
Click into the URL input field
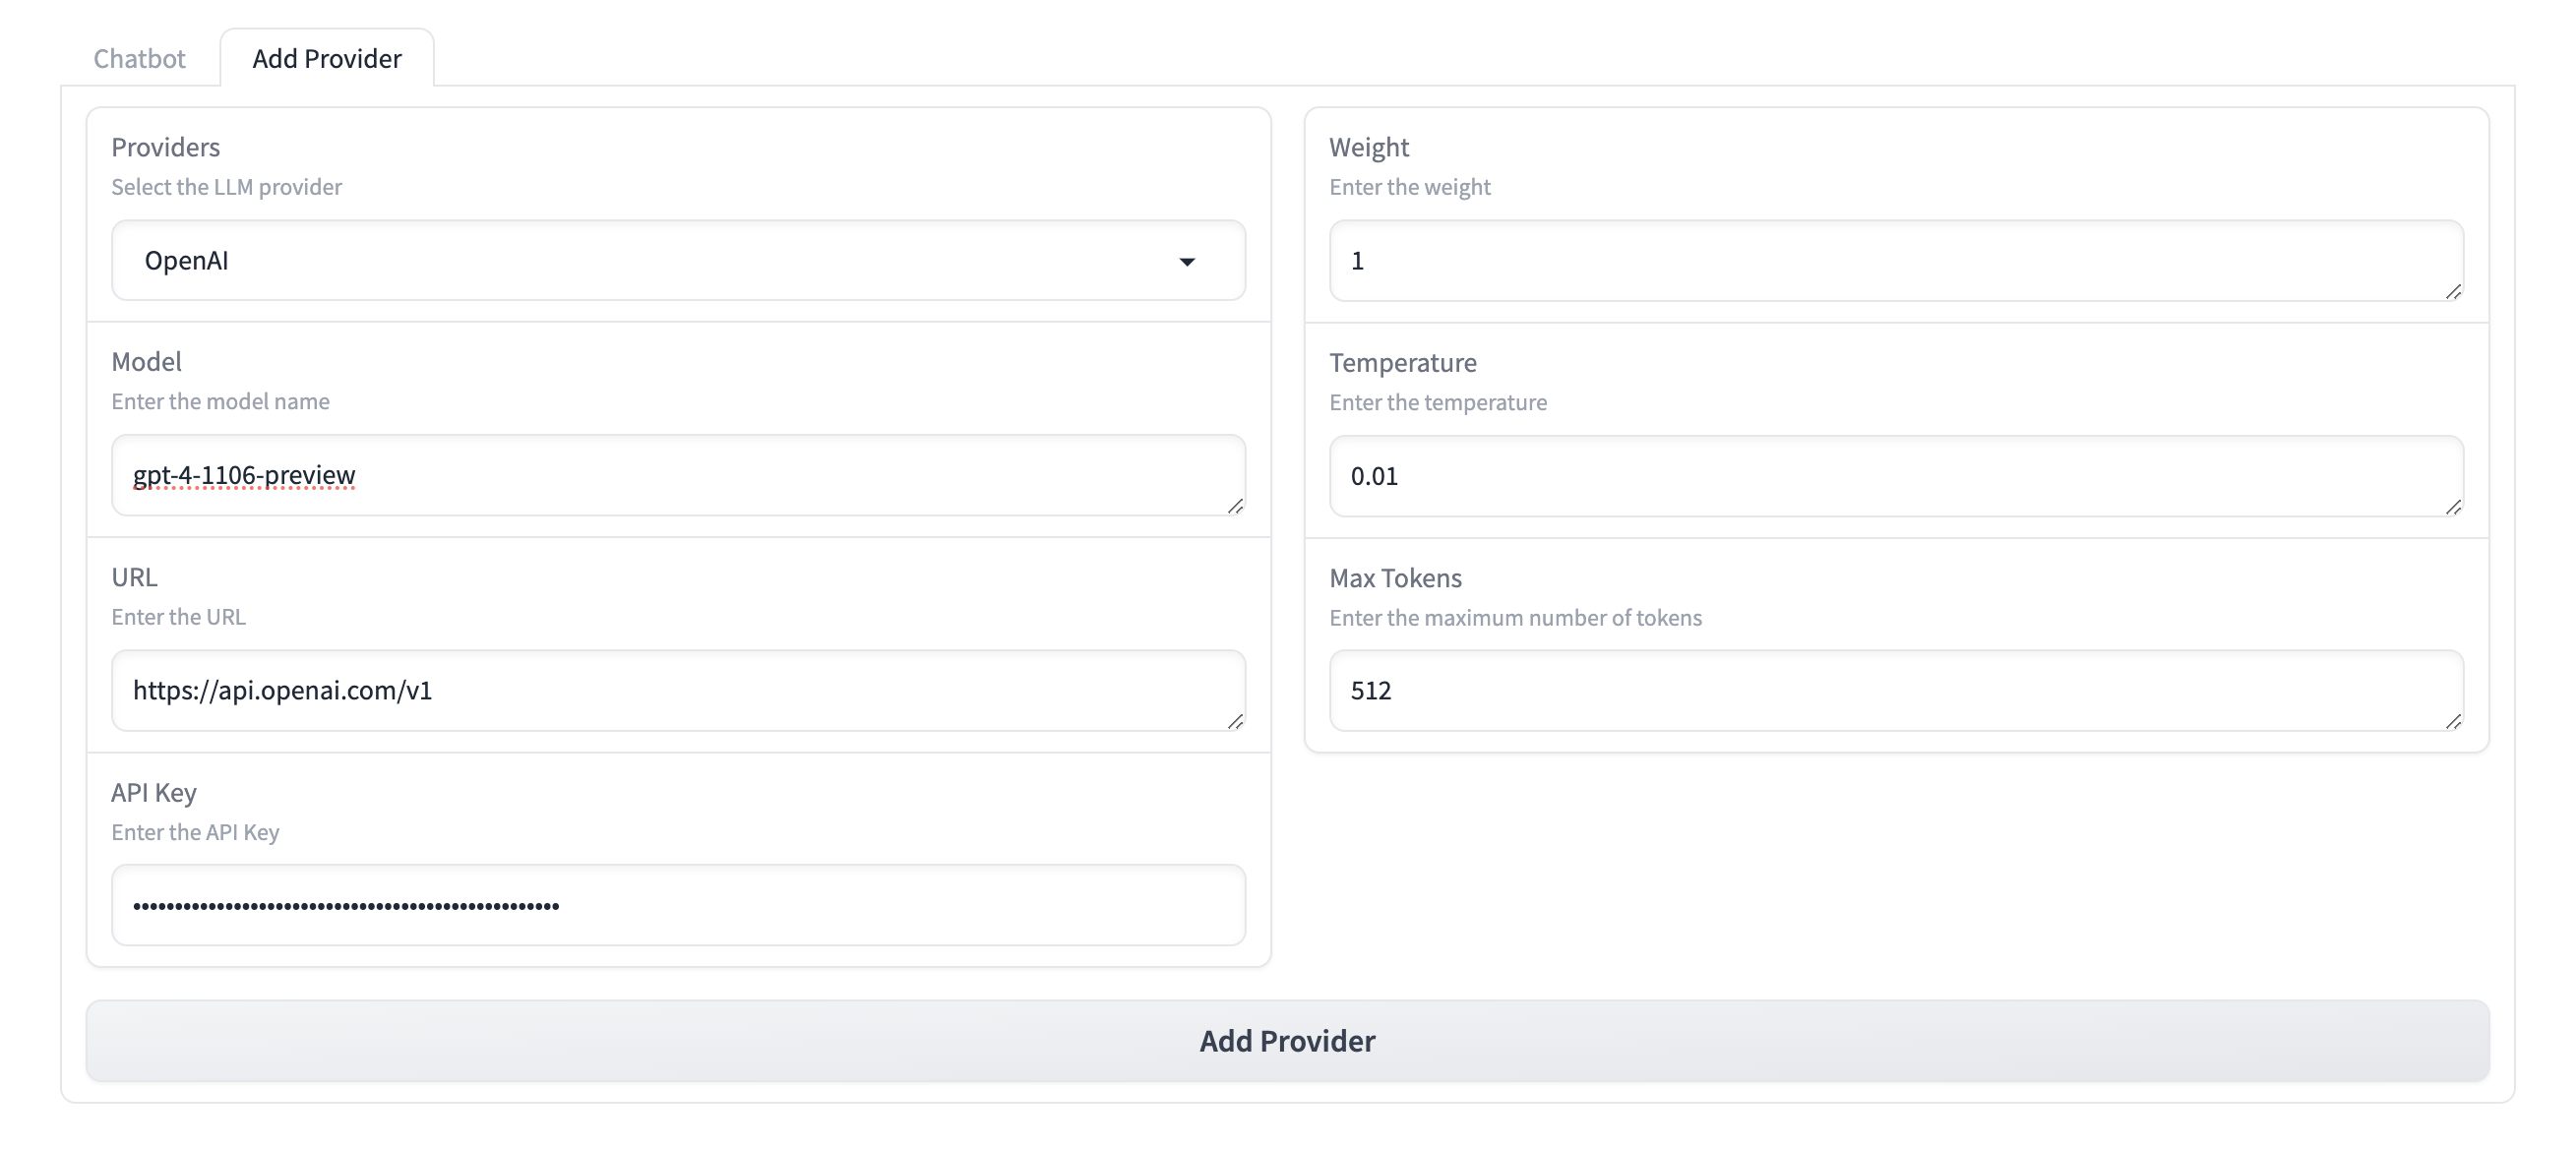click(x=678, y=690)
